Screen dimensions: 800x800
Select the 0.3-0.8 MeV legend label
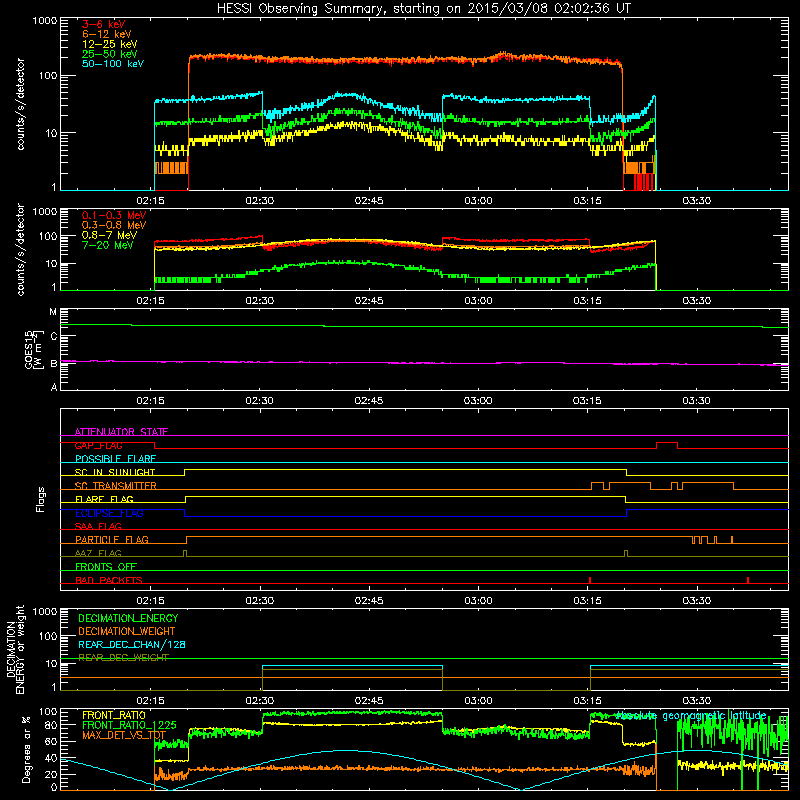[x=114, y=225]
